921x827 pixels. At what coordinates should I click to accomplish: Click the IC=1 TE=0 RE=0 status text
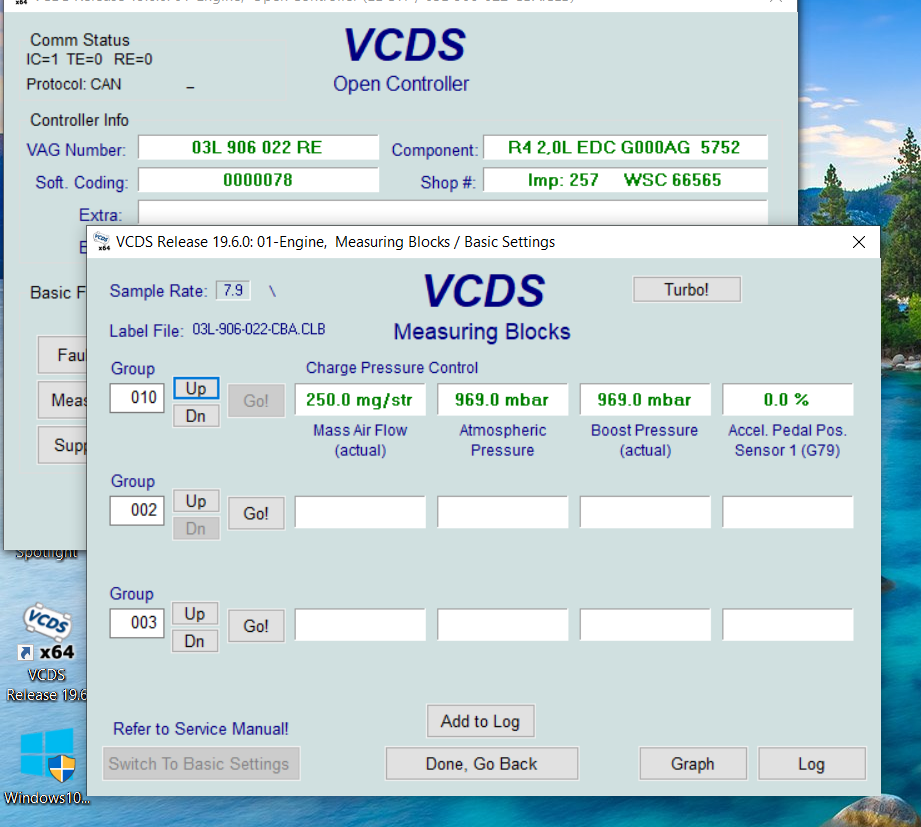[89, 59]
